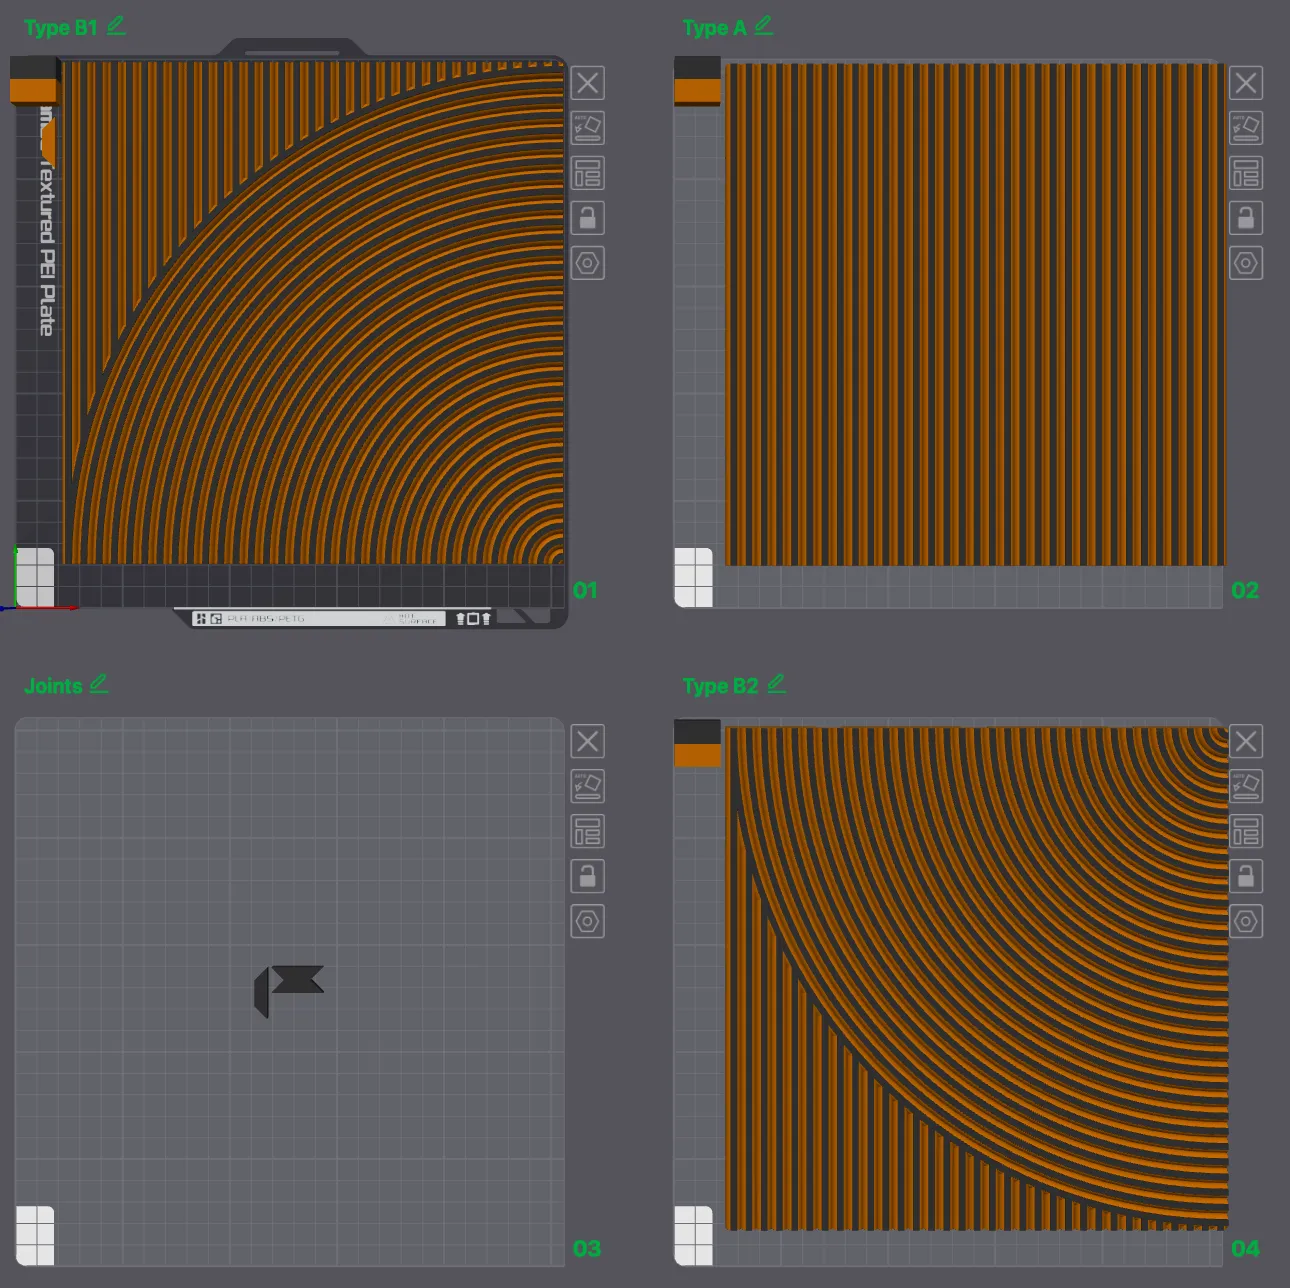Click plate number 01
1290x1288 pixels.
point(585,590)
